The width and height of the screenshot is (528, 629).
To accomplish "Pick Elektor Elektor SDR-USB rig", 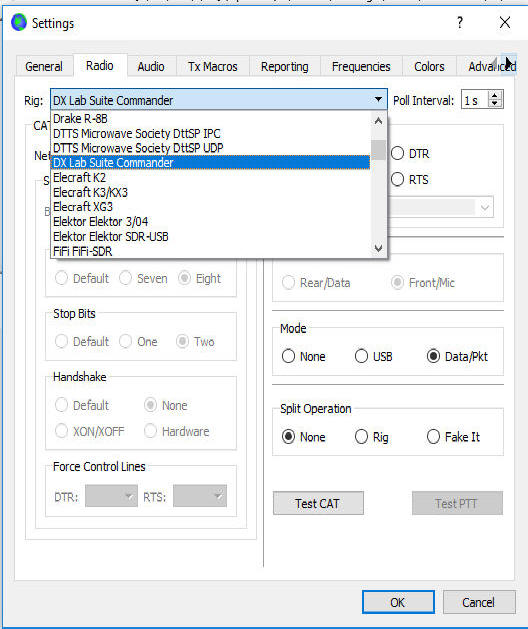I will (x=211, y=236).
